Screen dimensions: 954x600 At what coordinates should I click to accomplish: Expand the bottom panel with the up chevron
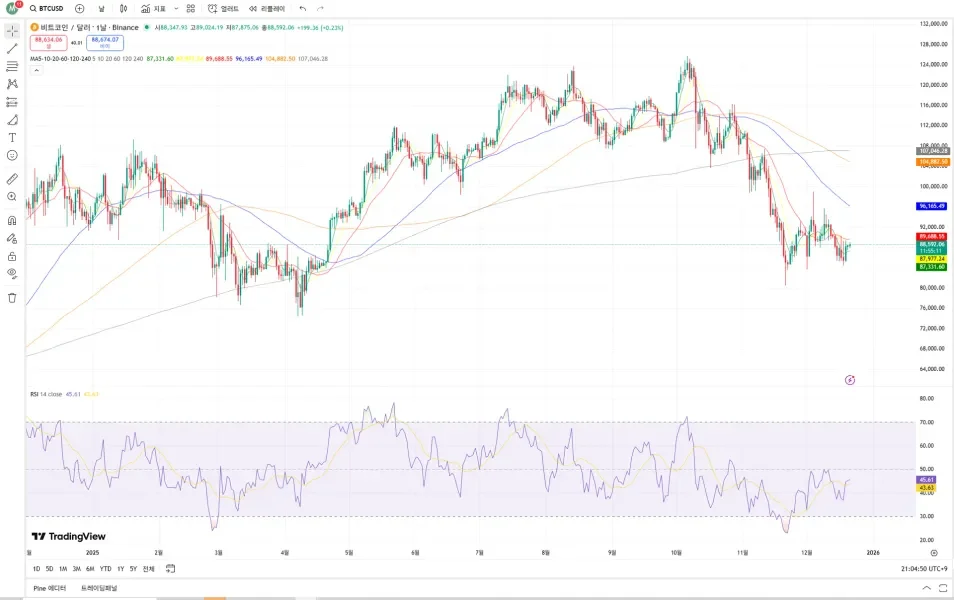tap(927, 588)
